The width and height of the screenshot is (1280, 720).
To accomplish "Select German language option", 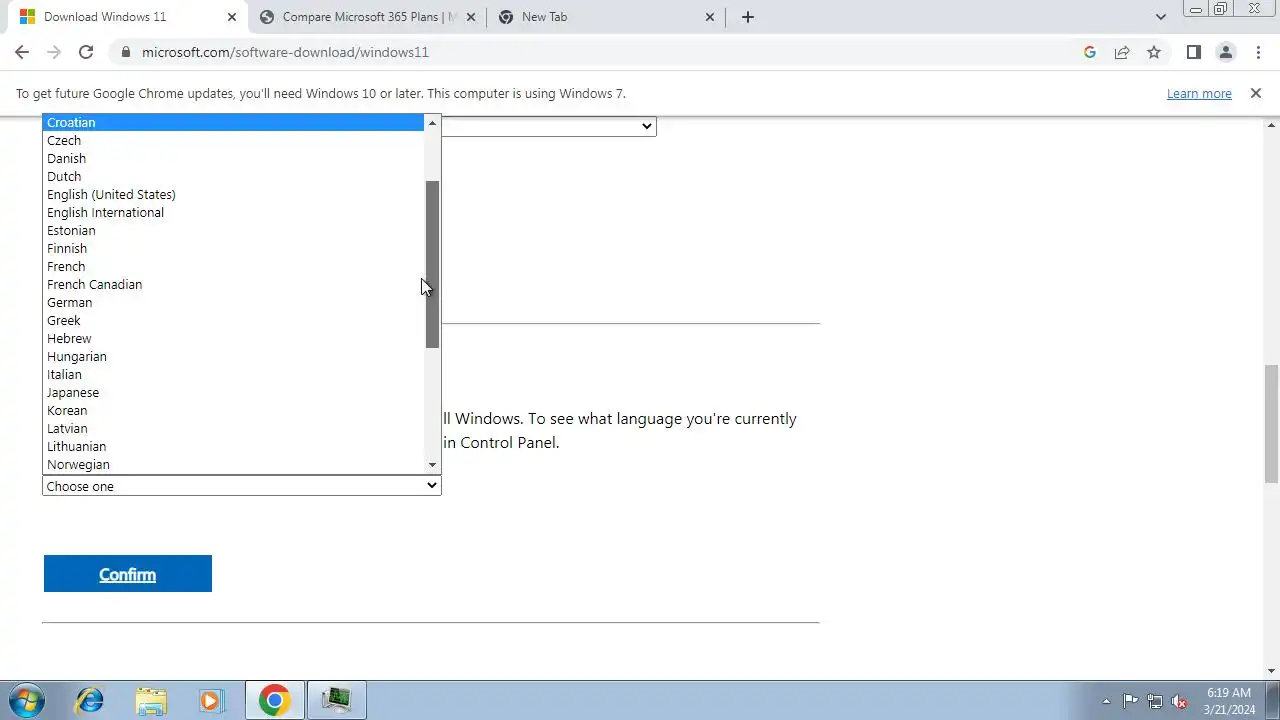I will point(233,302).
